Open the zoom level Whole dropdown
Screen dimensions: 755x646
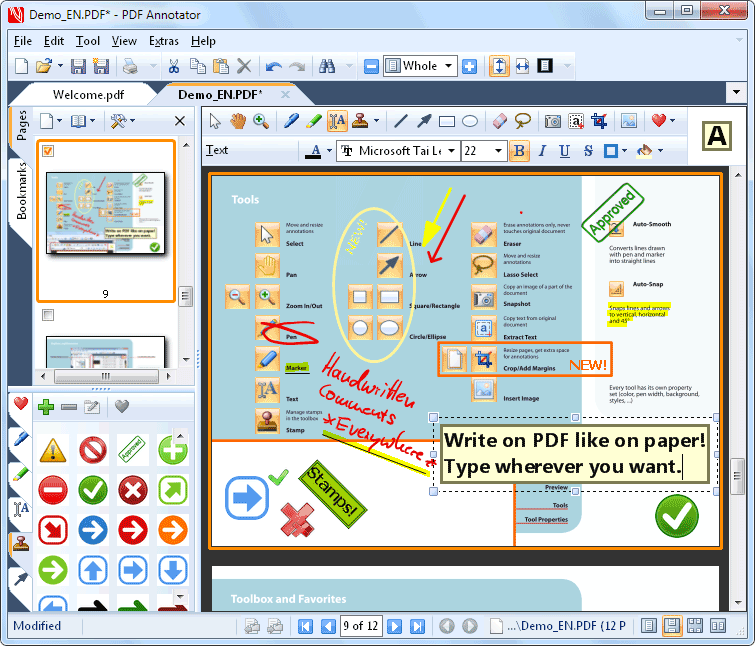[x=449, y=66]
